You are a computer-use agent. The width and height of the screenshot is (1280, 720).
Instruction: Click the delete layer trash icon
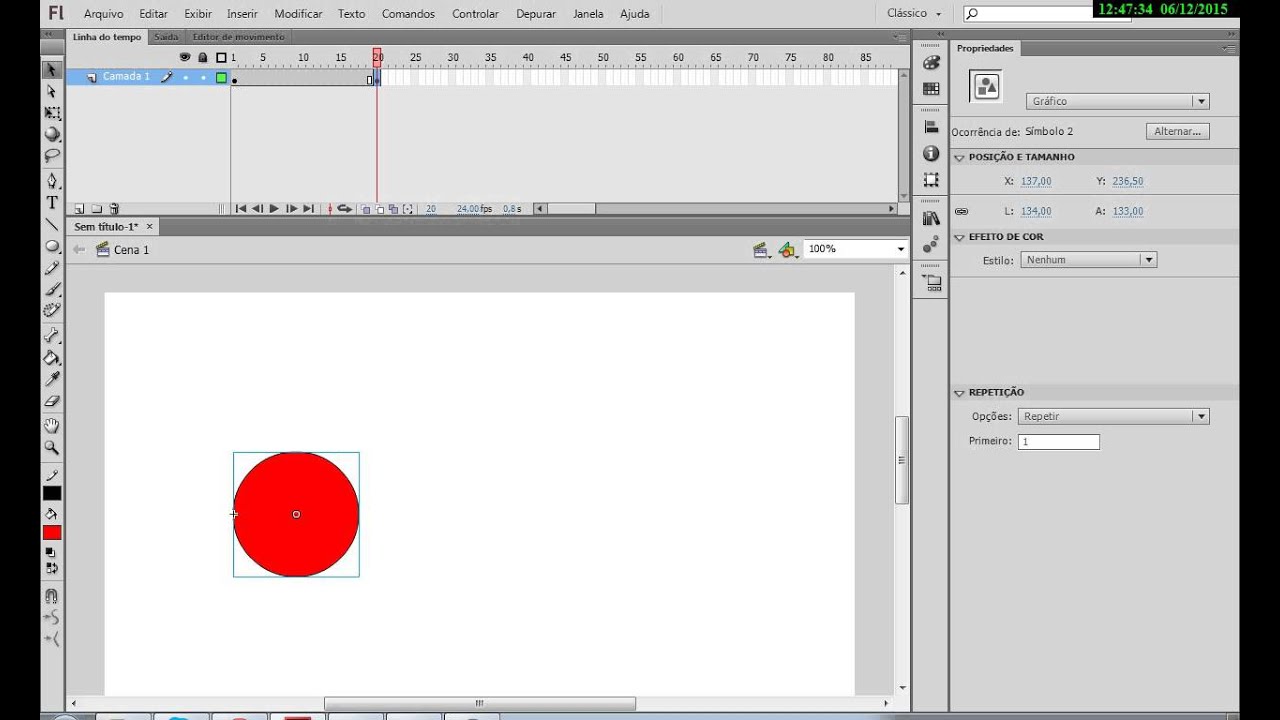[114, 209]
